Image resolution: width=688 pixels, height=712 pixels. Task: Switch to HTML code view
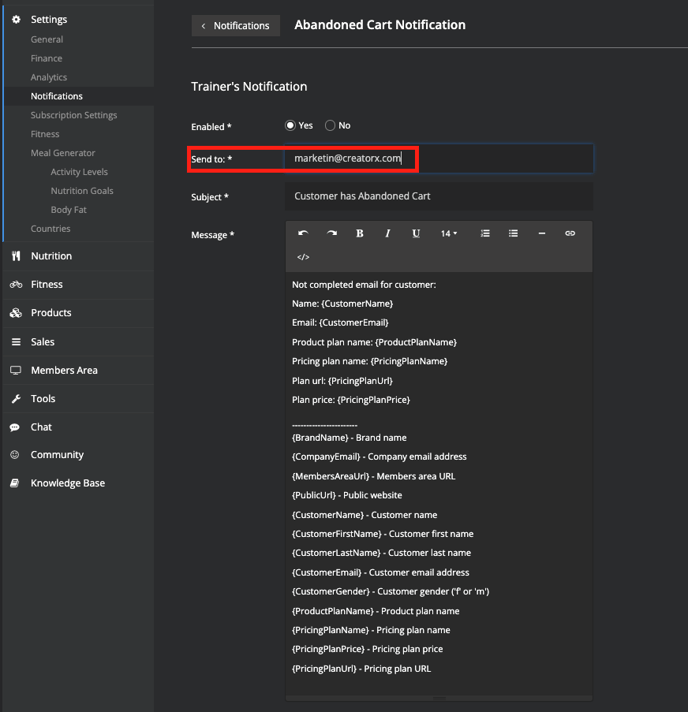[x=303, y=257]
